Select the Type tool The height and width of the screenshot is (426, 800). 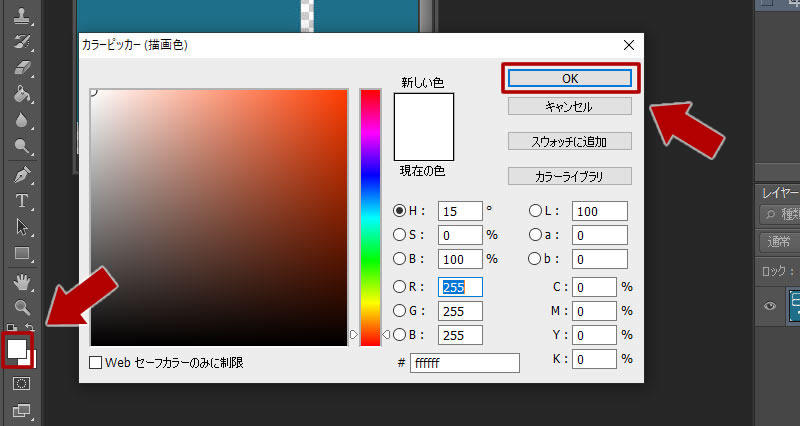[21, 201]
